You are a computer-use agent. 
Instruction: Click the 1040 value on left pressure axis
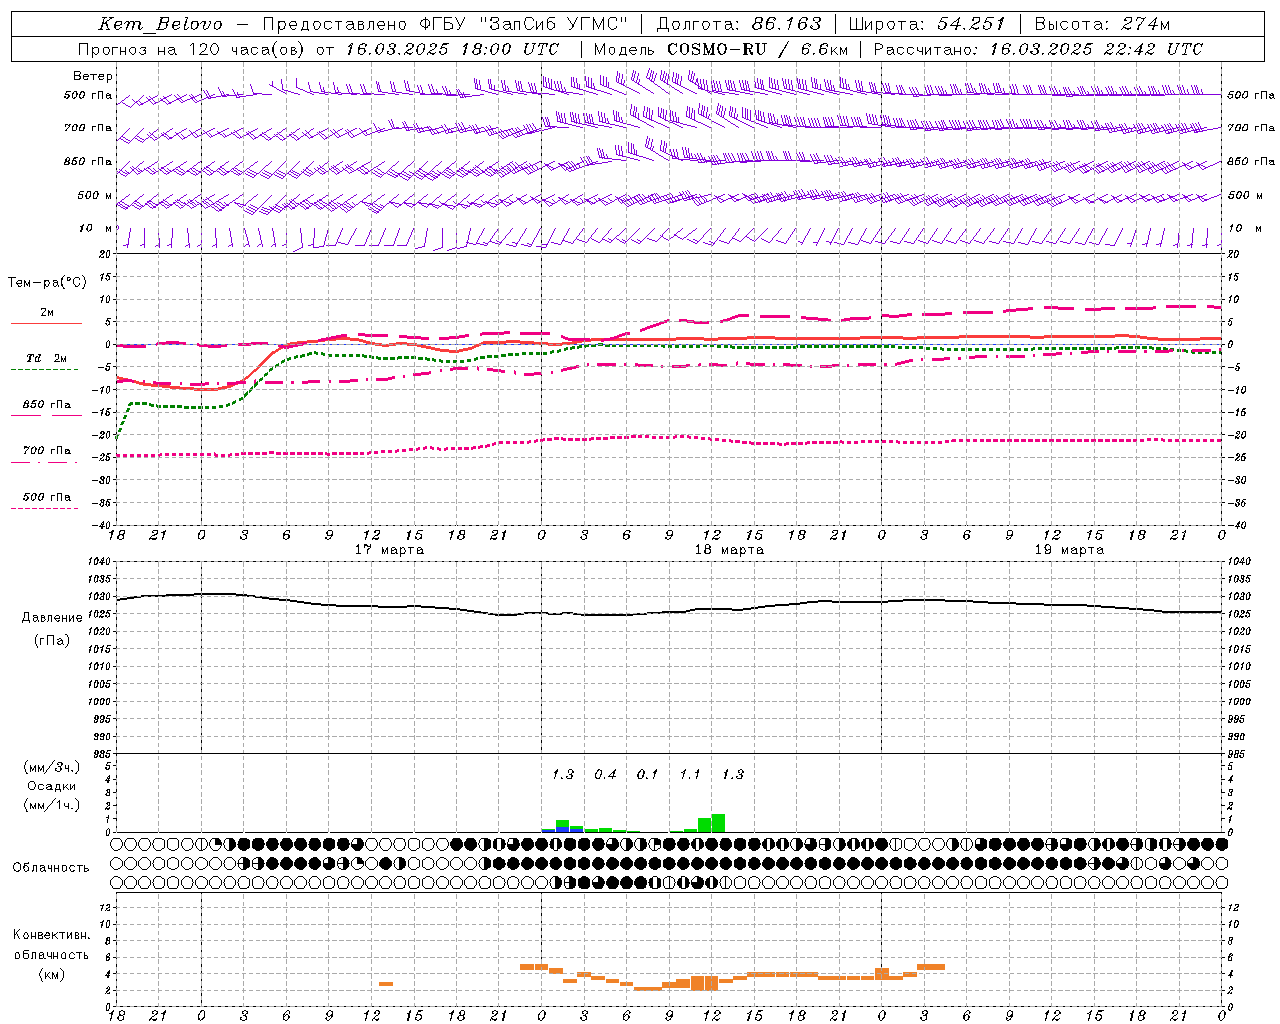97,562
